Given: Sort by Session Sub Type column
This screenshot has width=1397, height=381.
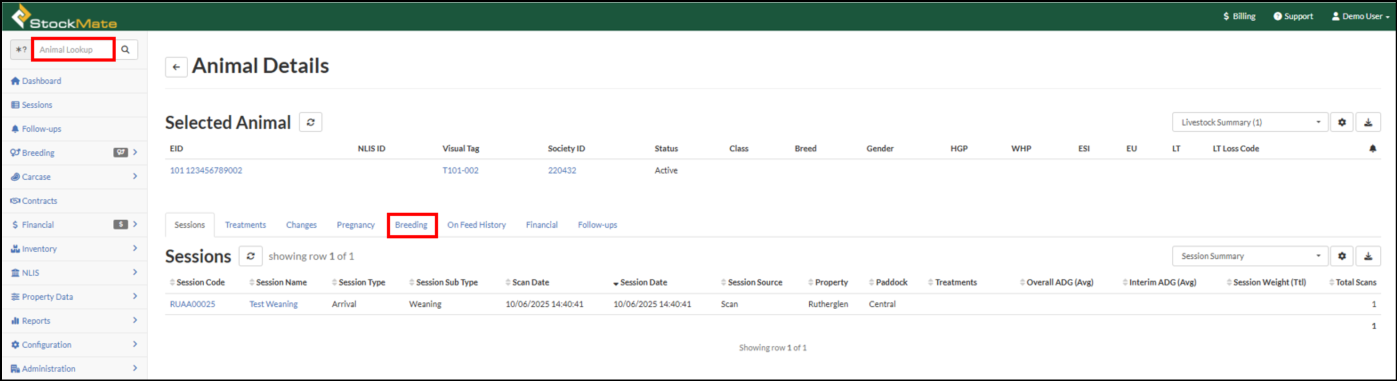Looking at the screenshot, I should 443,283.
